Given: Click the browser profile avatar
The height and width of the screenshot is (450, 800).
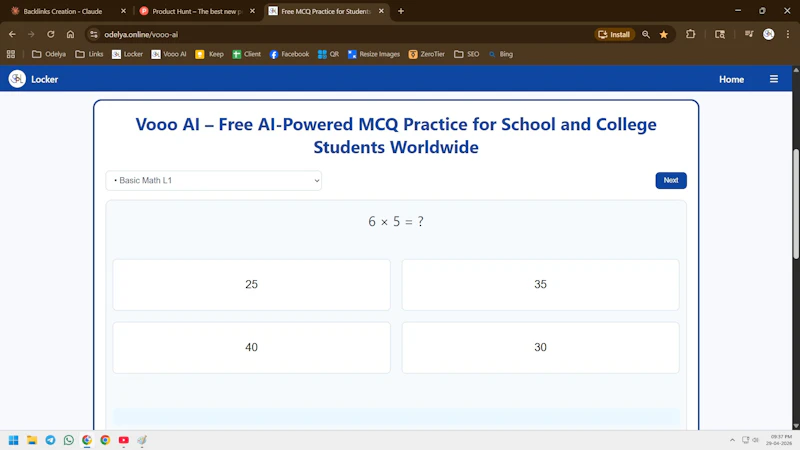Looking at the screenshot, I should pos(768,34).
